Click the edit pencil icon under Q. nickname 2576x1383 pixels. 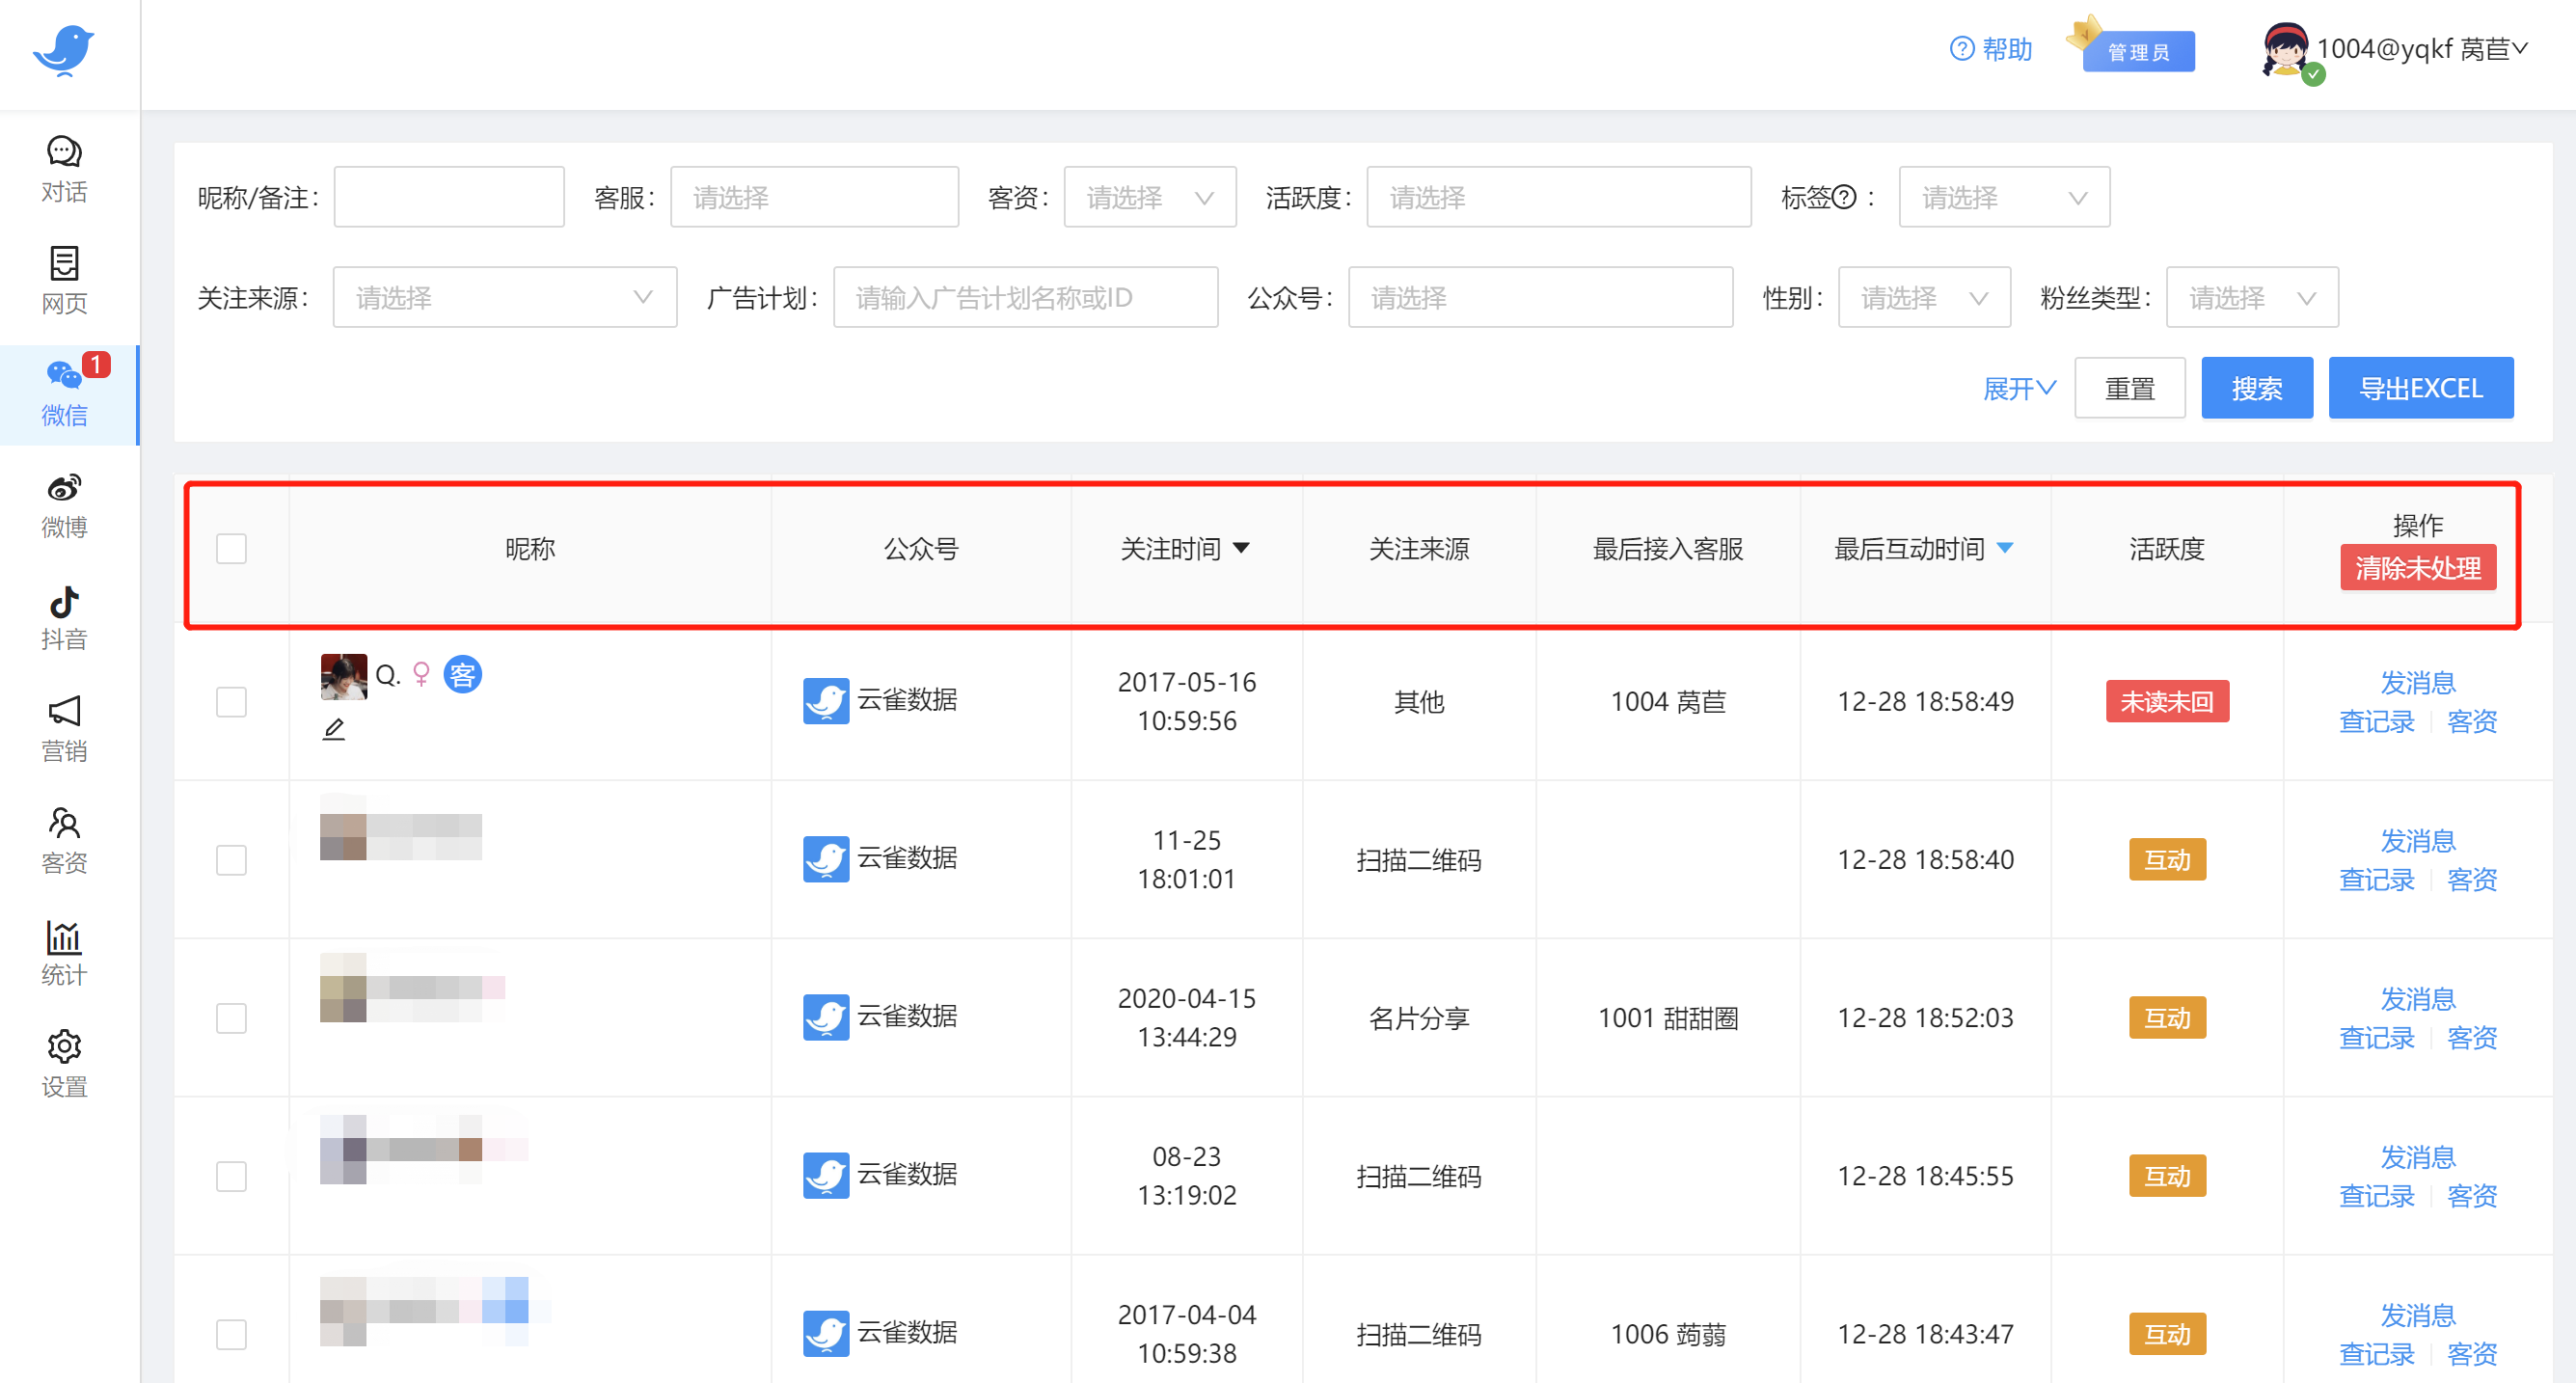(x=334, y=729)
